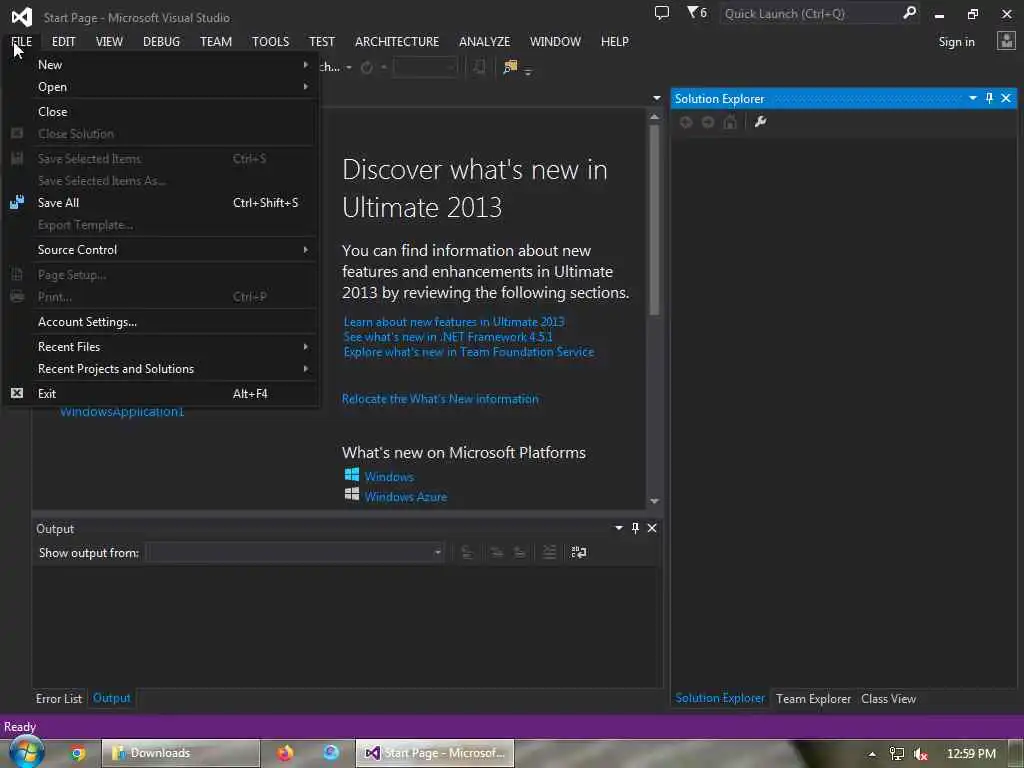The width and height of the screenshot is (1024, 768).
Task: Click the Start Page scroll down arrow
Action: pos(654,501)
